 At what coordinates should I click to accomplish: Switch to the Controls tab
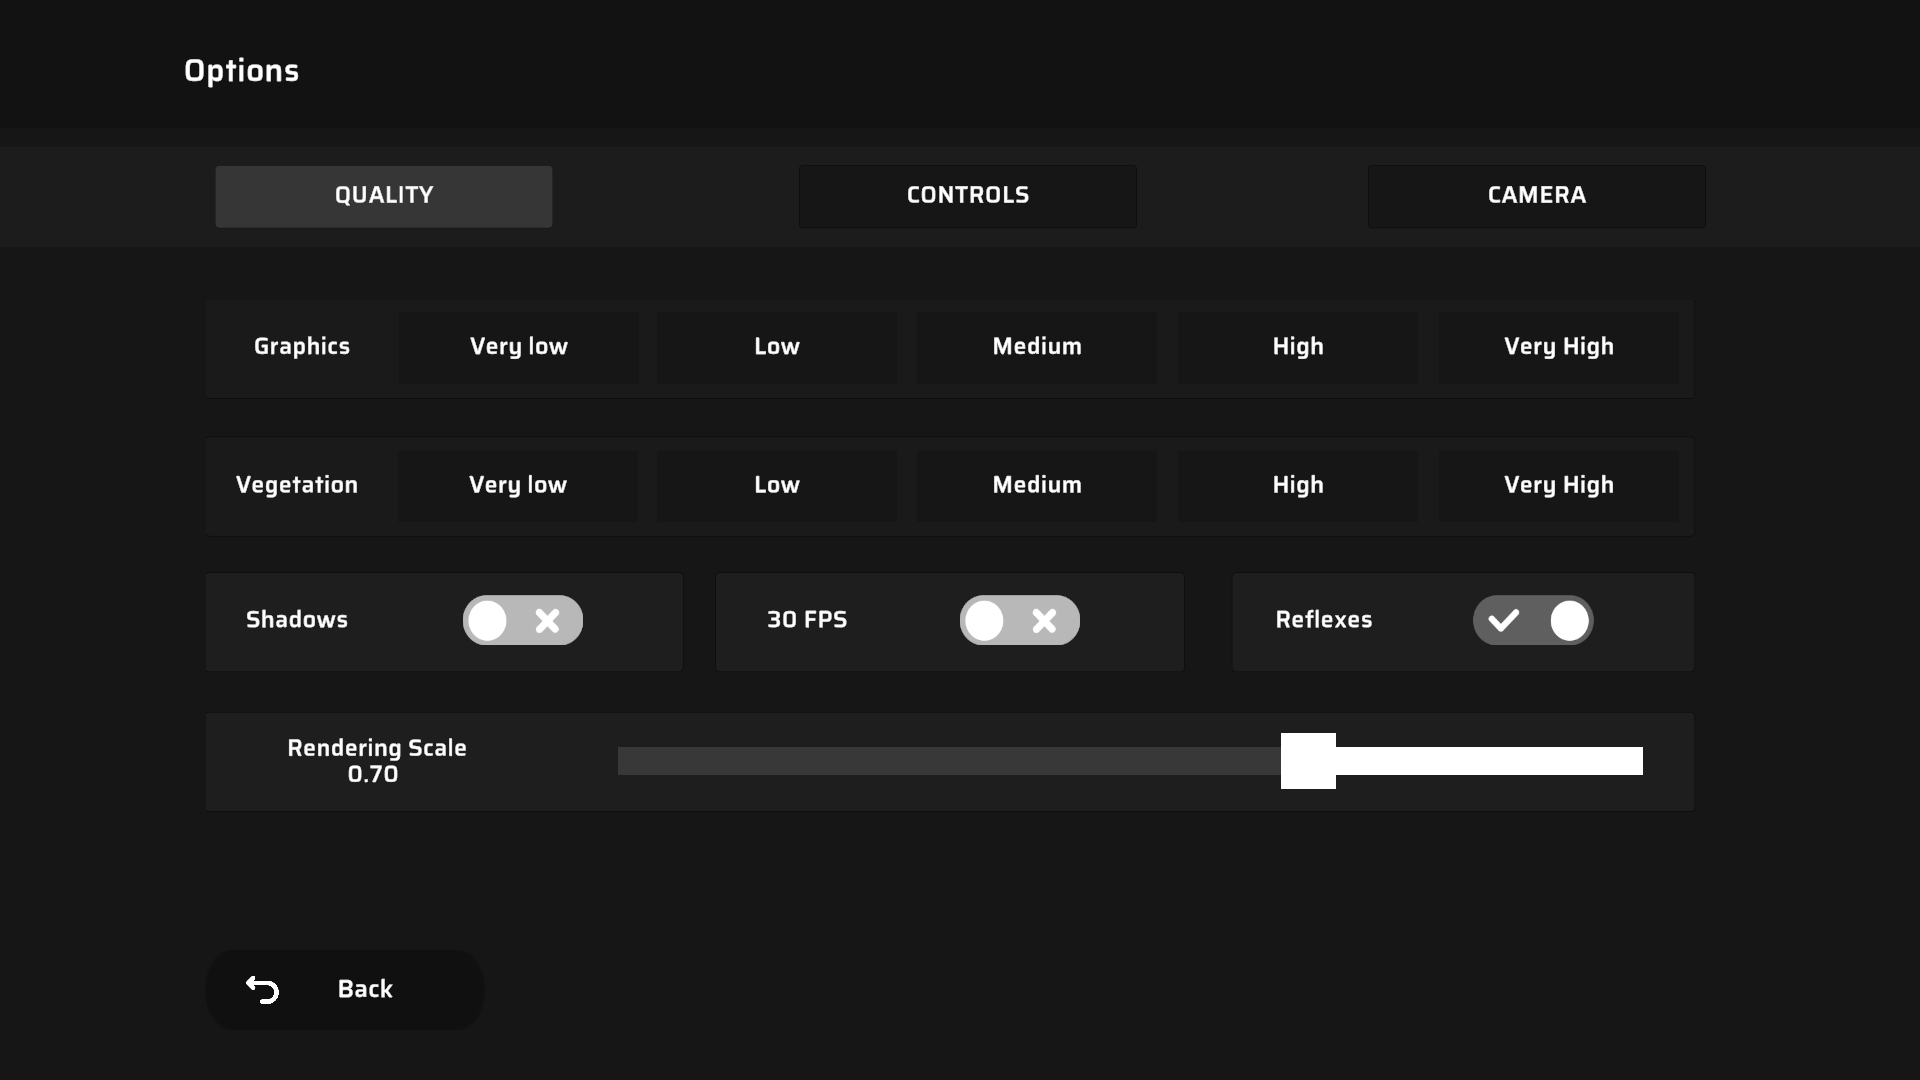(967, 195)
